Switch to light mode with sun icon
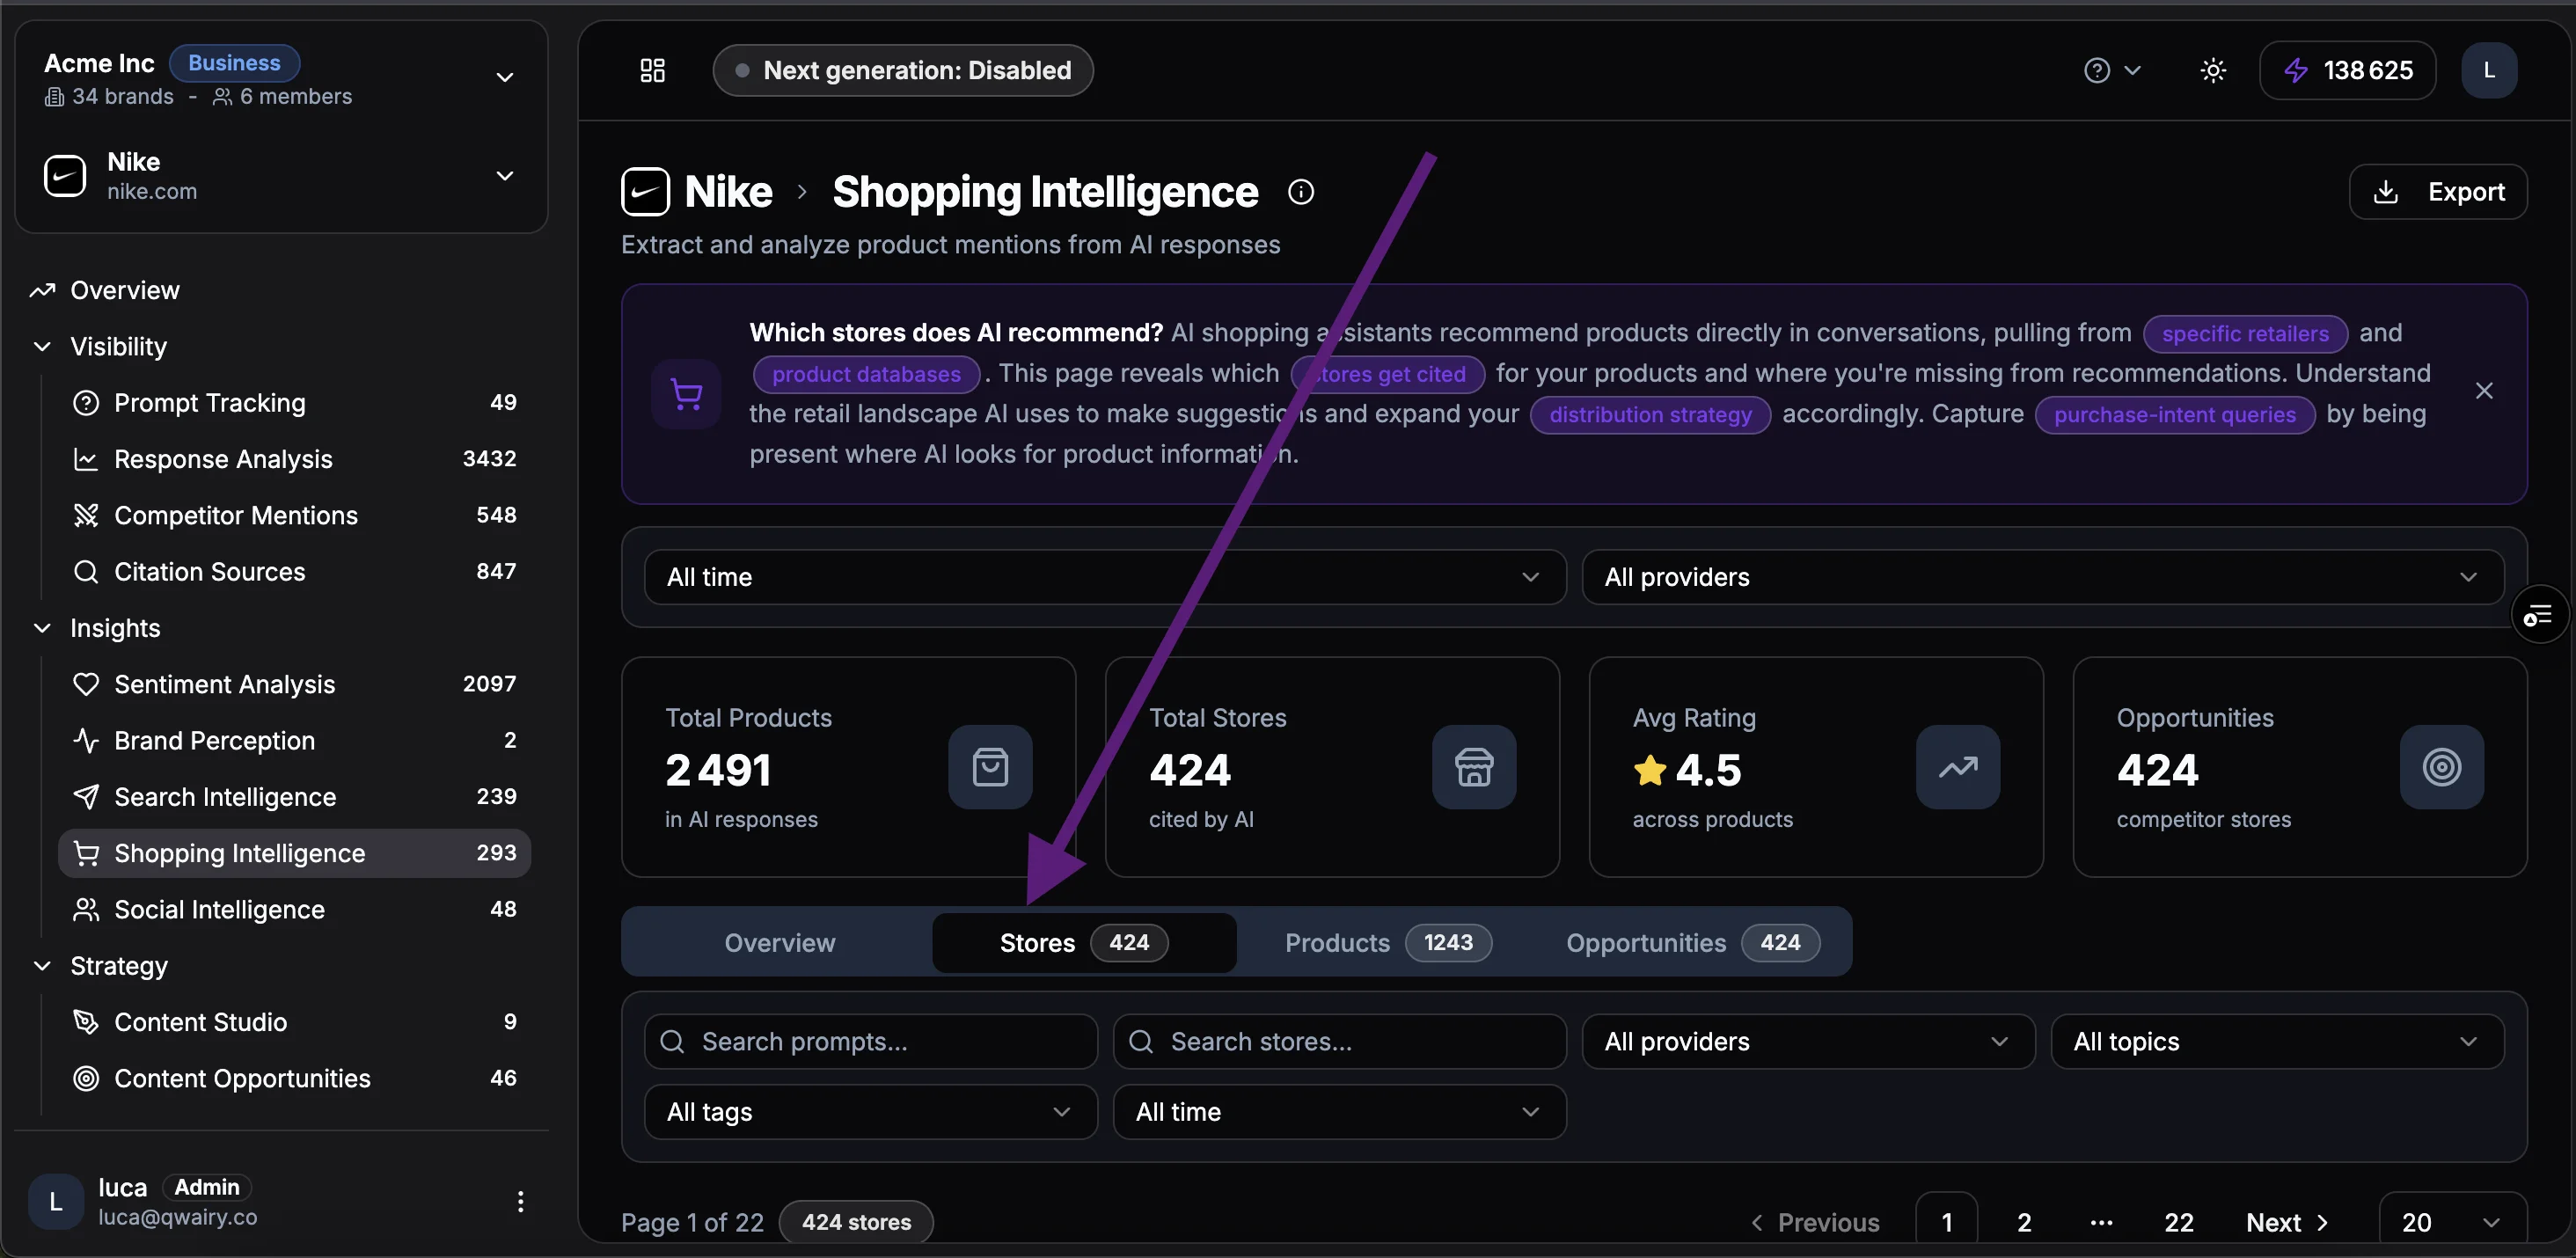This screenshot has height=1258, width=2576. pos(2212,70)
